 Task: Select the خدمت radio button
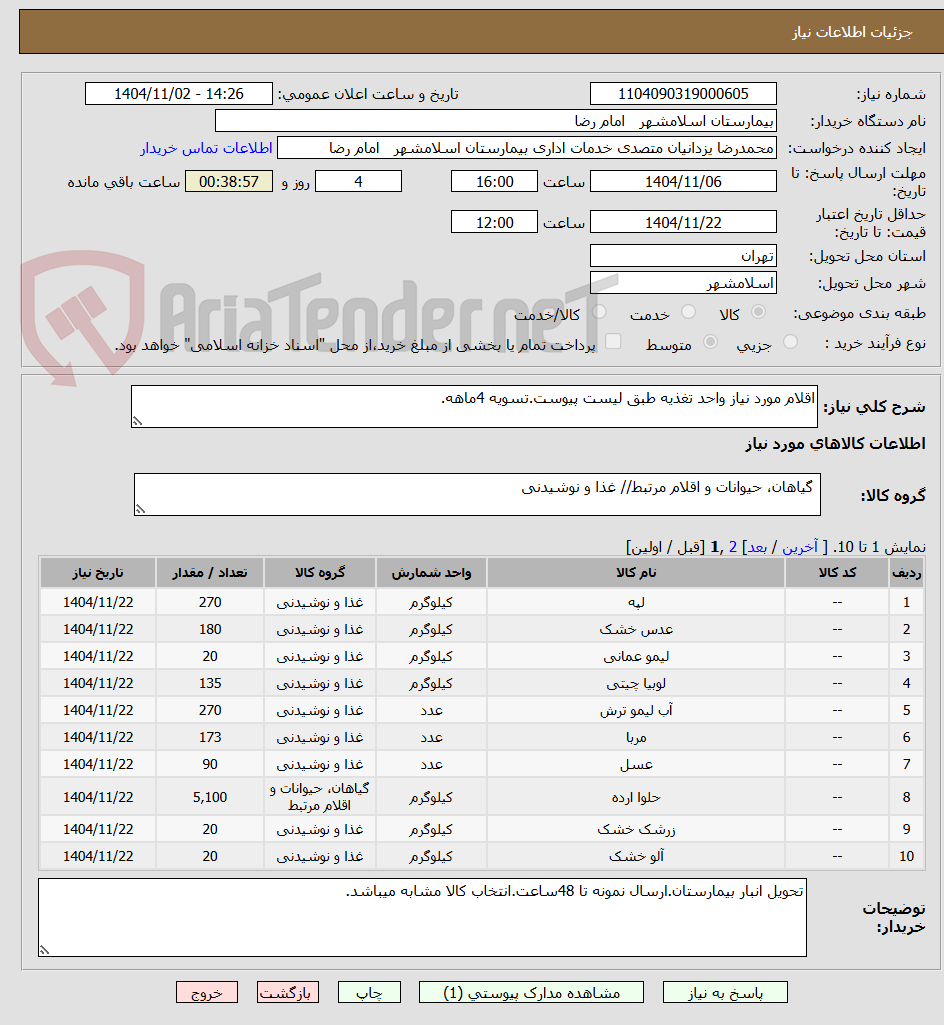point(688,312)
